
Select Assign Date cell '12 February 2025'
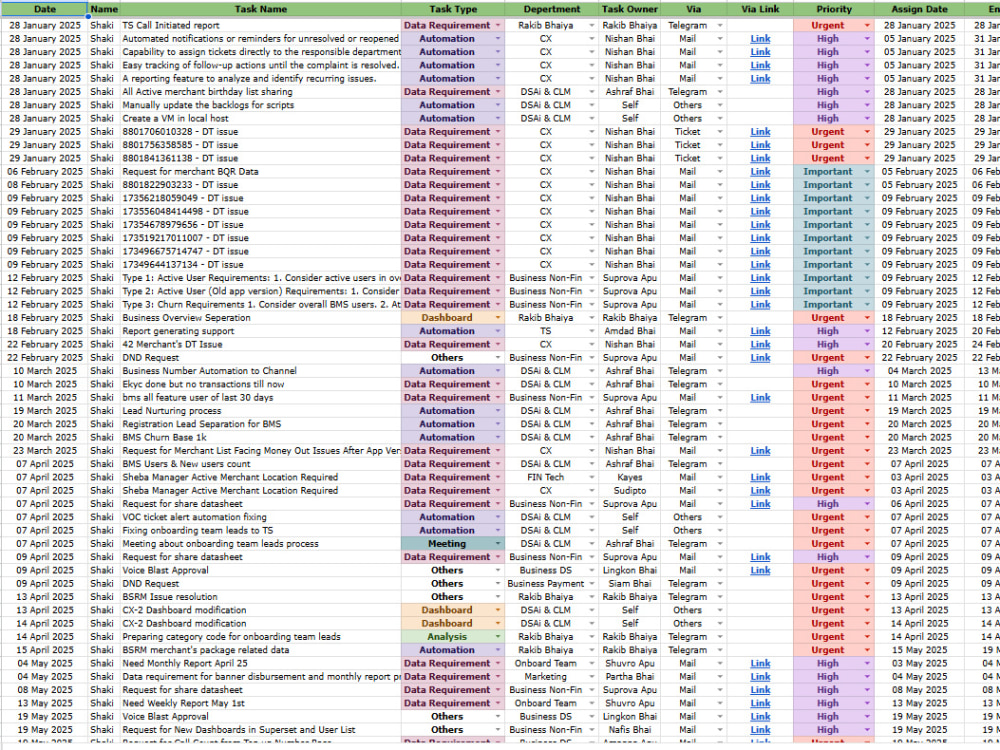[x=919, y=331]
